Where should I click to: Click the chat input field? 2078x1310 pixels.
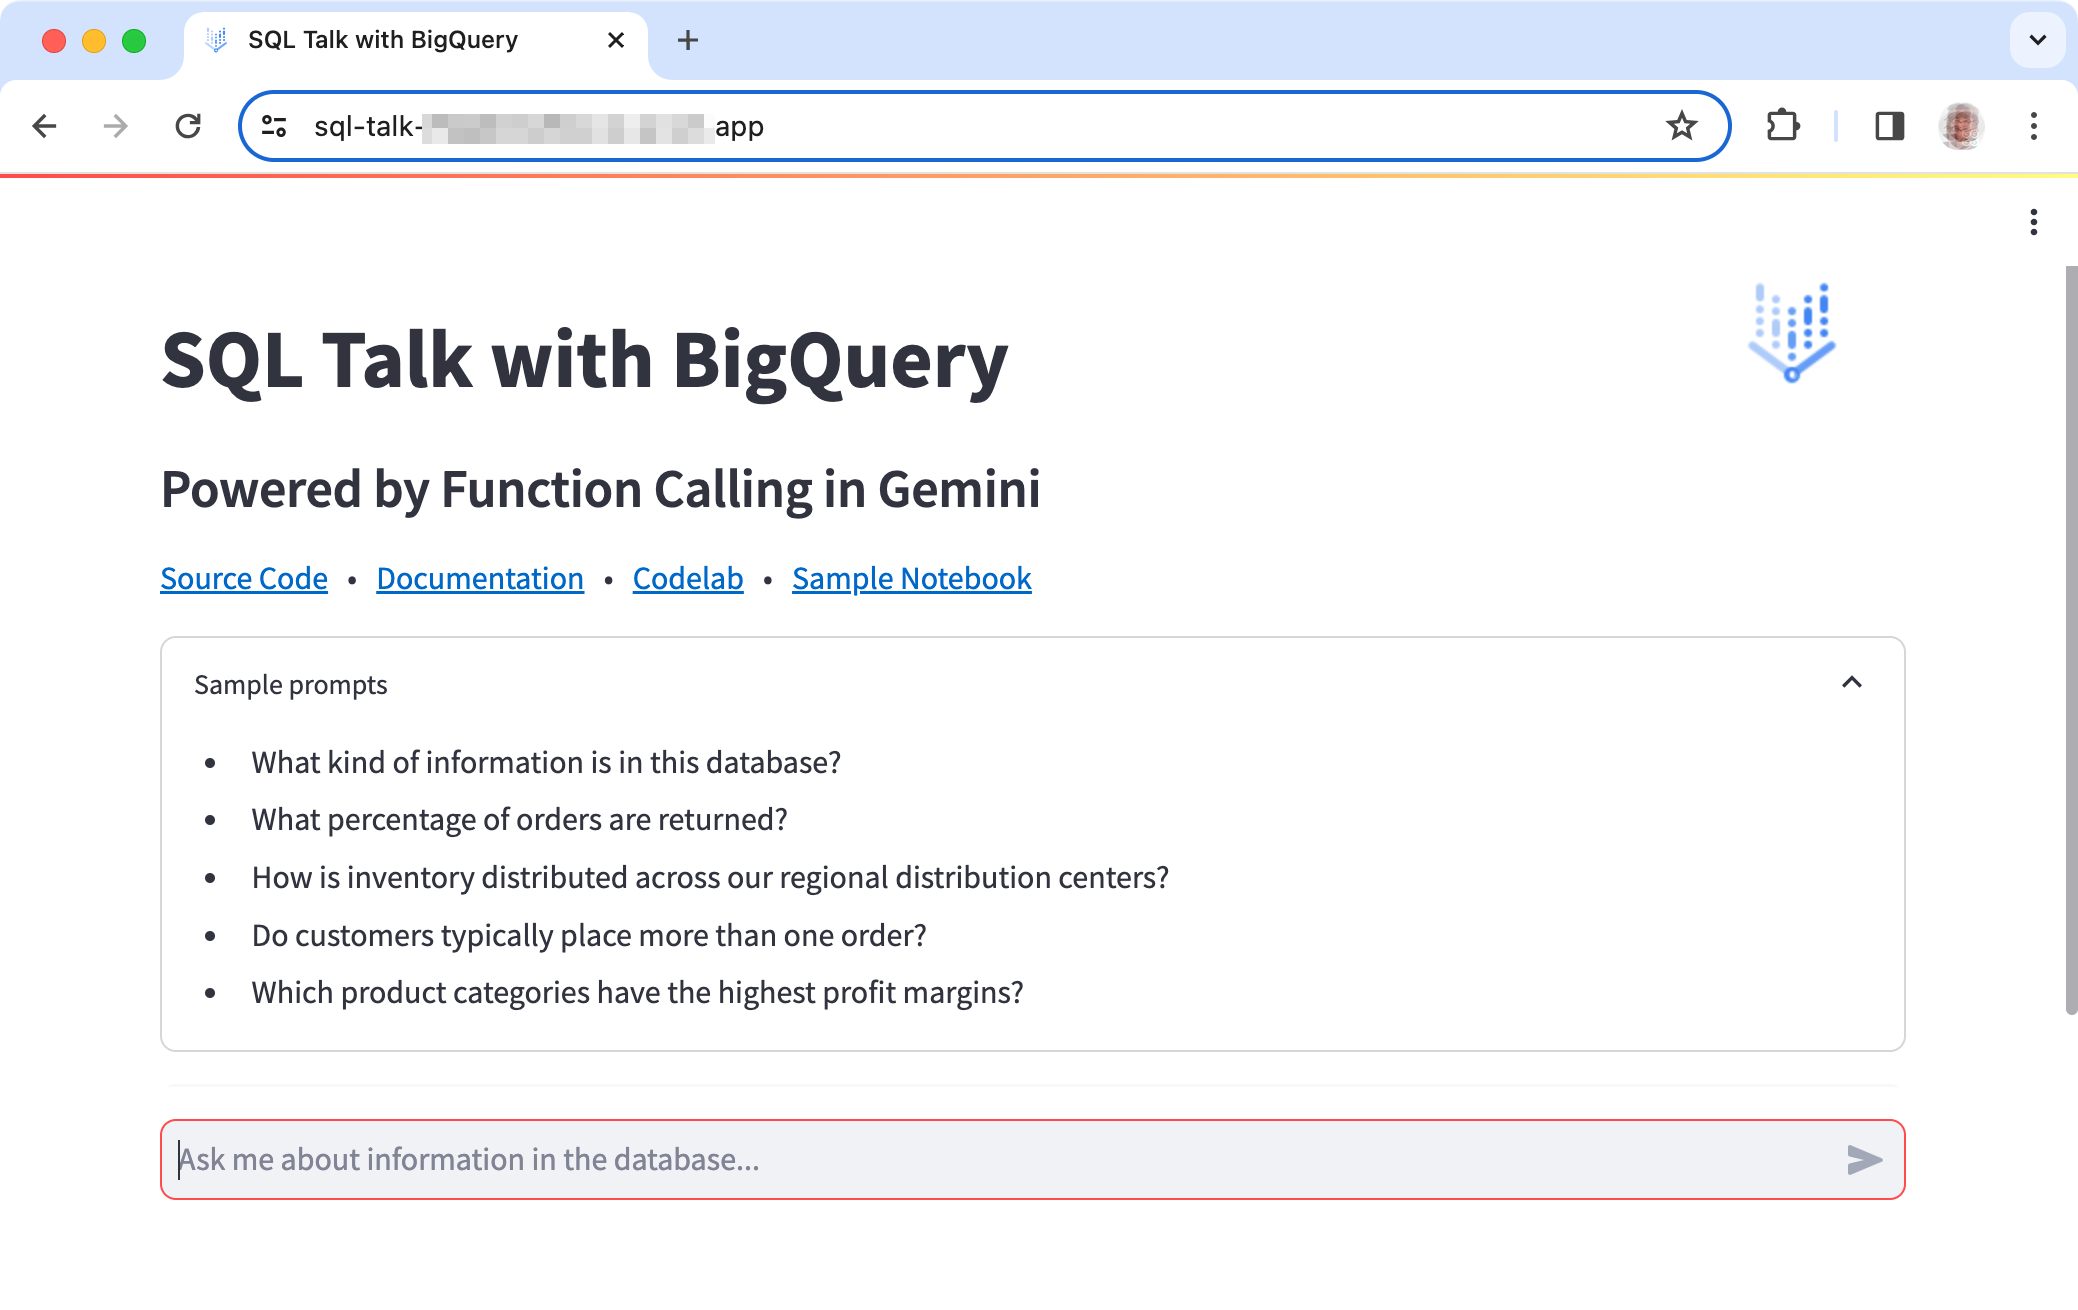1031,1159
